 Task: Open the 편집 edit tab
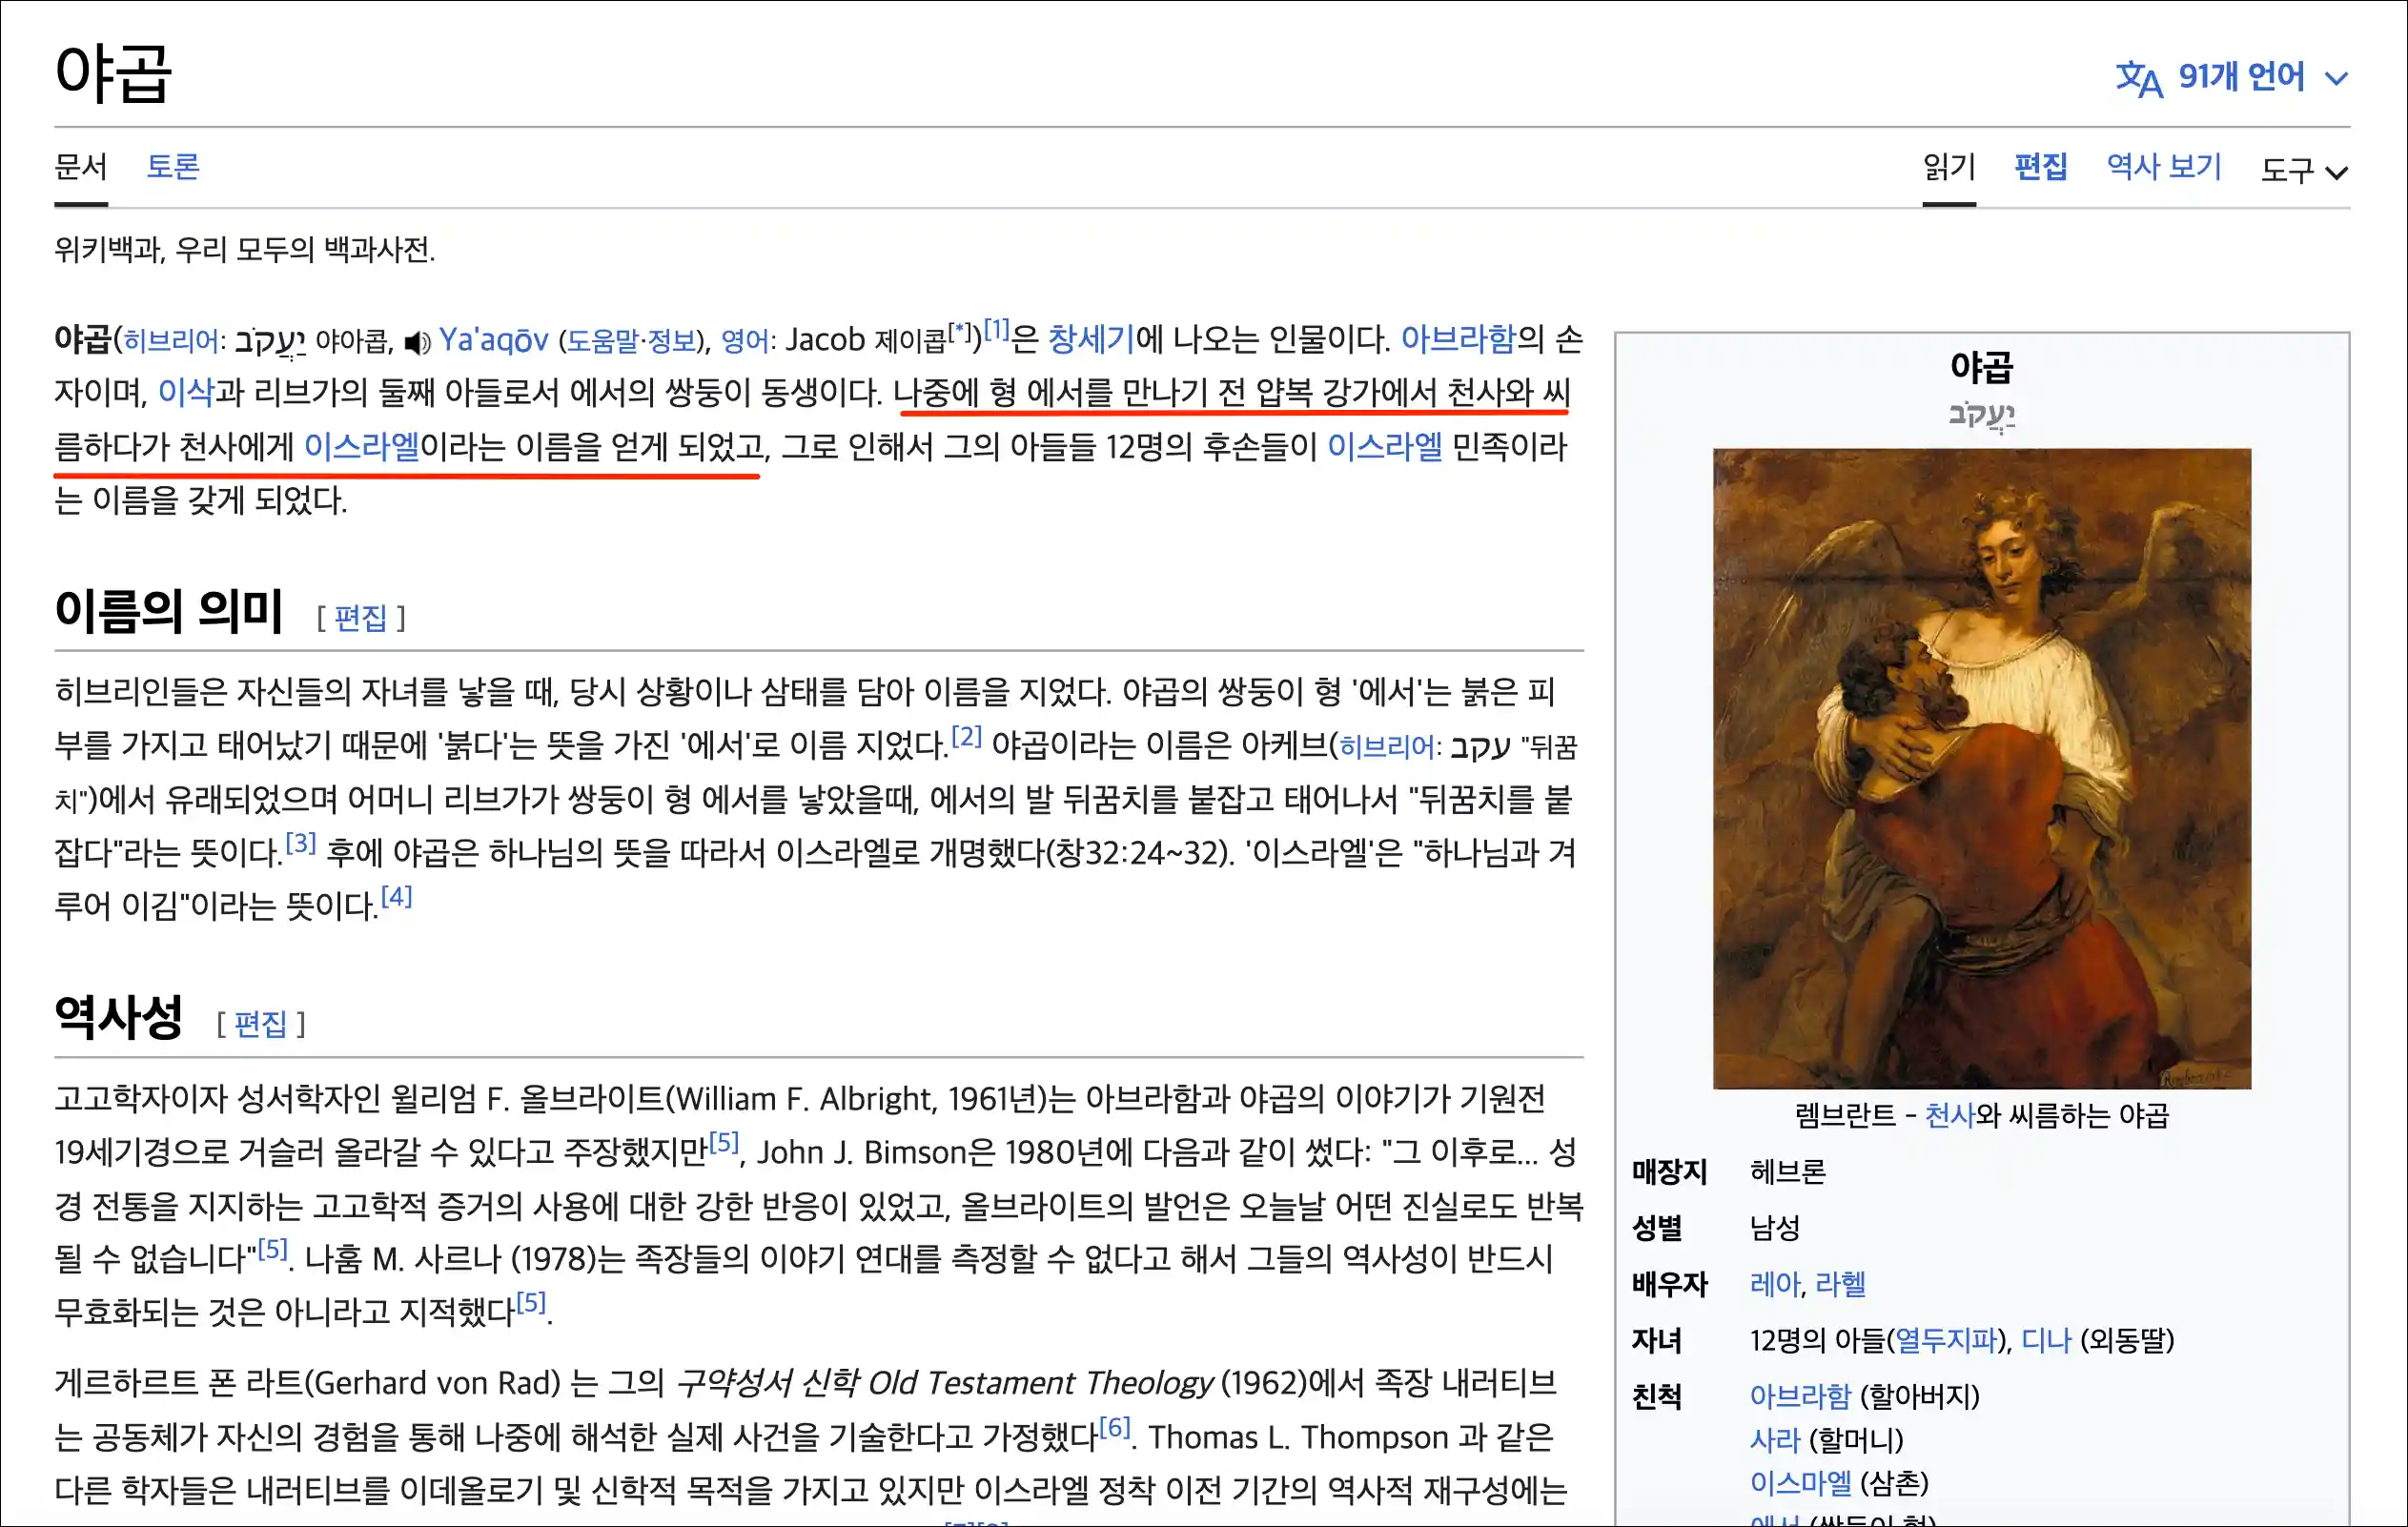click(2040, 166)
